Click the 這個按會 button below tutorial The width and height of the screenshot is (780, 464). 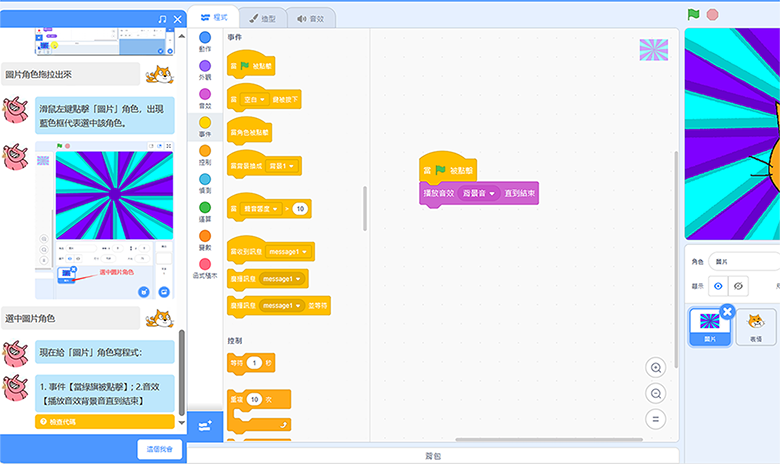[160, 449]
